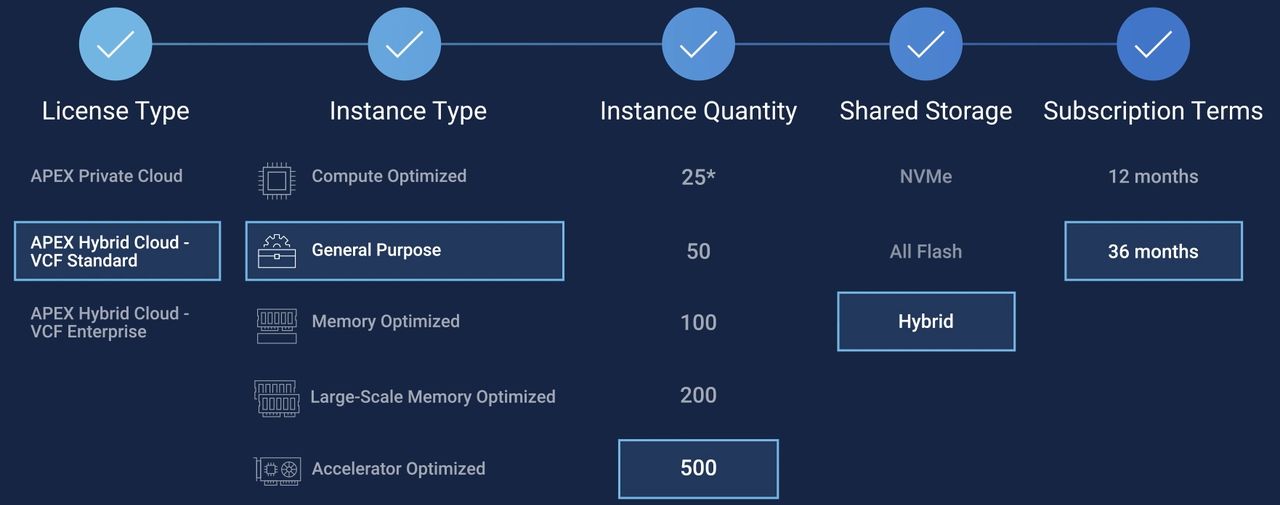The height and width of the screenshot is (505, 1280).
Task: Click the Hybrid storage button
Action: click(926, 322)
